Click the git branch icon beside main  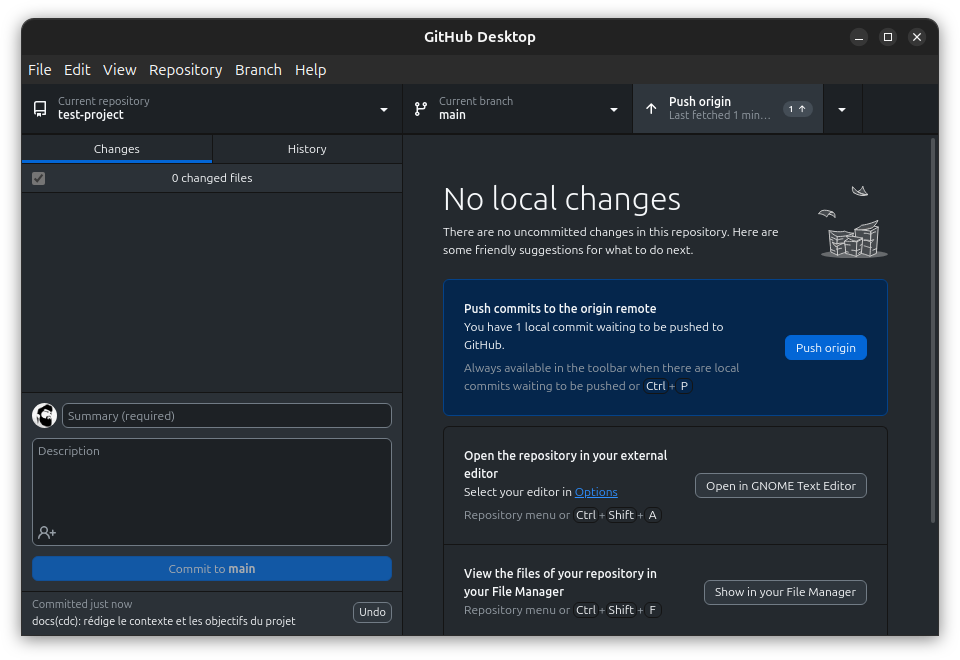(x=421, y=109)
